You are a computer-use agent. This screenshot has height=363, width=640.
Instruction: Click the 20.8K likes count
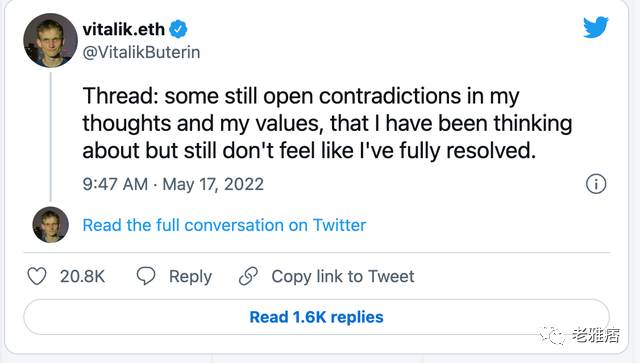point(82,276)
